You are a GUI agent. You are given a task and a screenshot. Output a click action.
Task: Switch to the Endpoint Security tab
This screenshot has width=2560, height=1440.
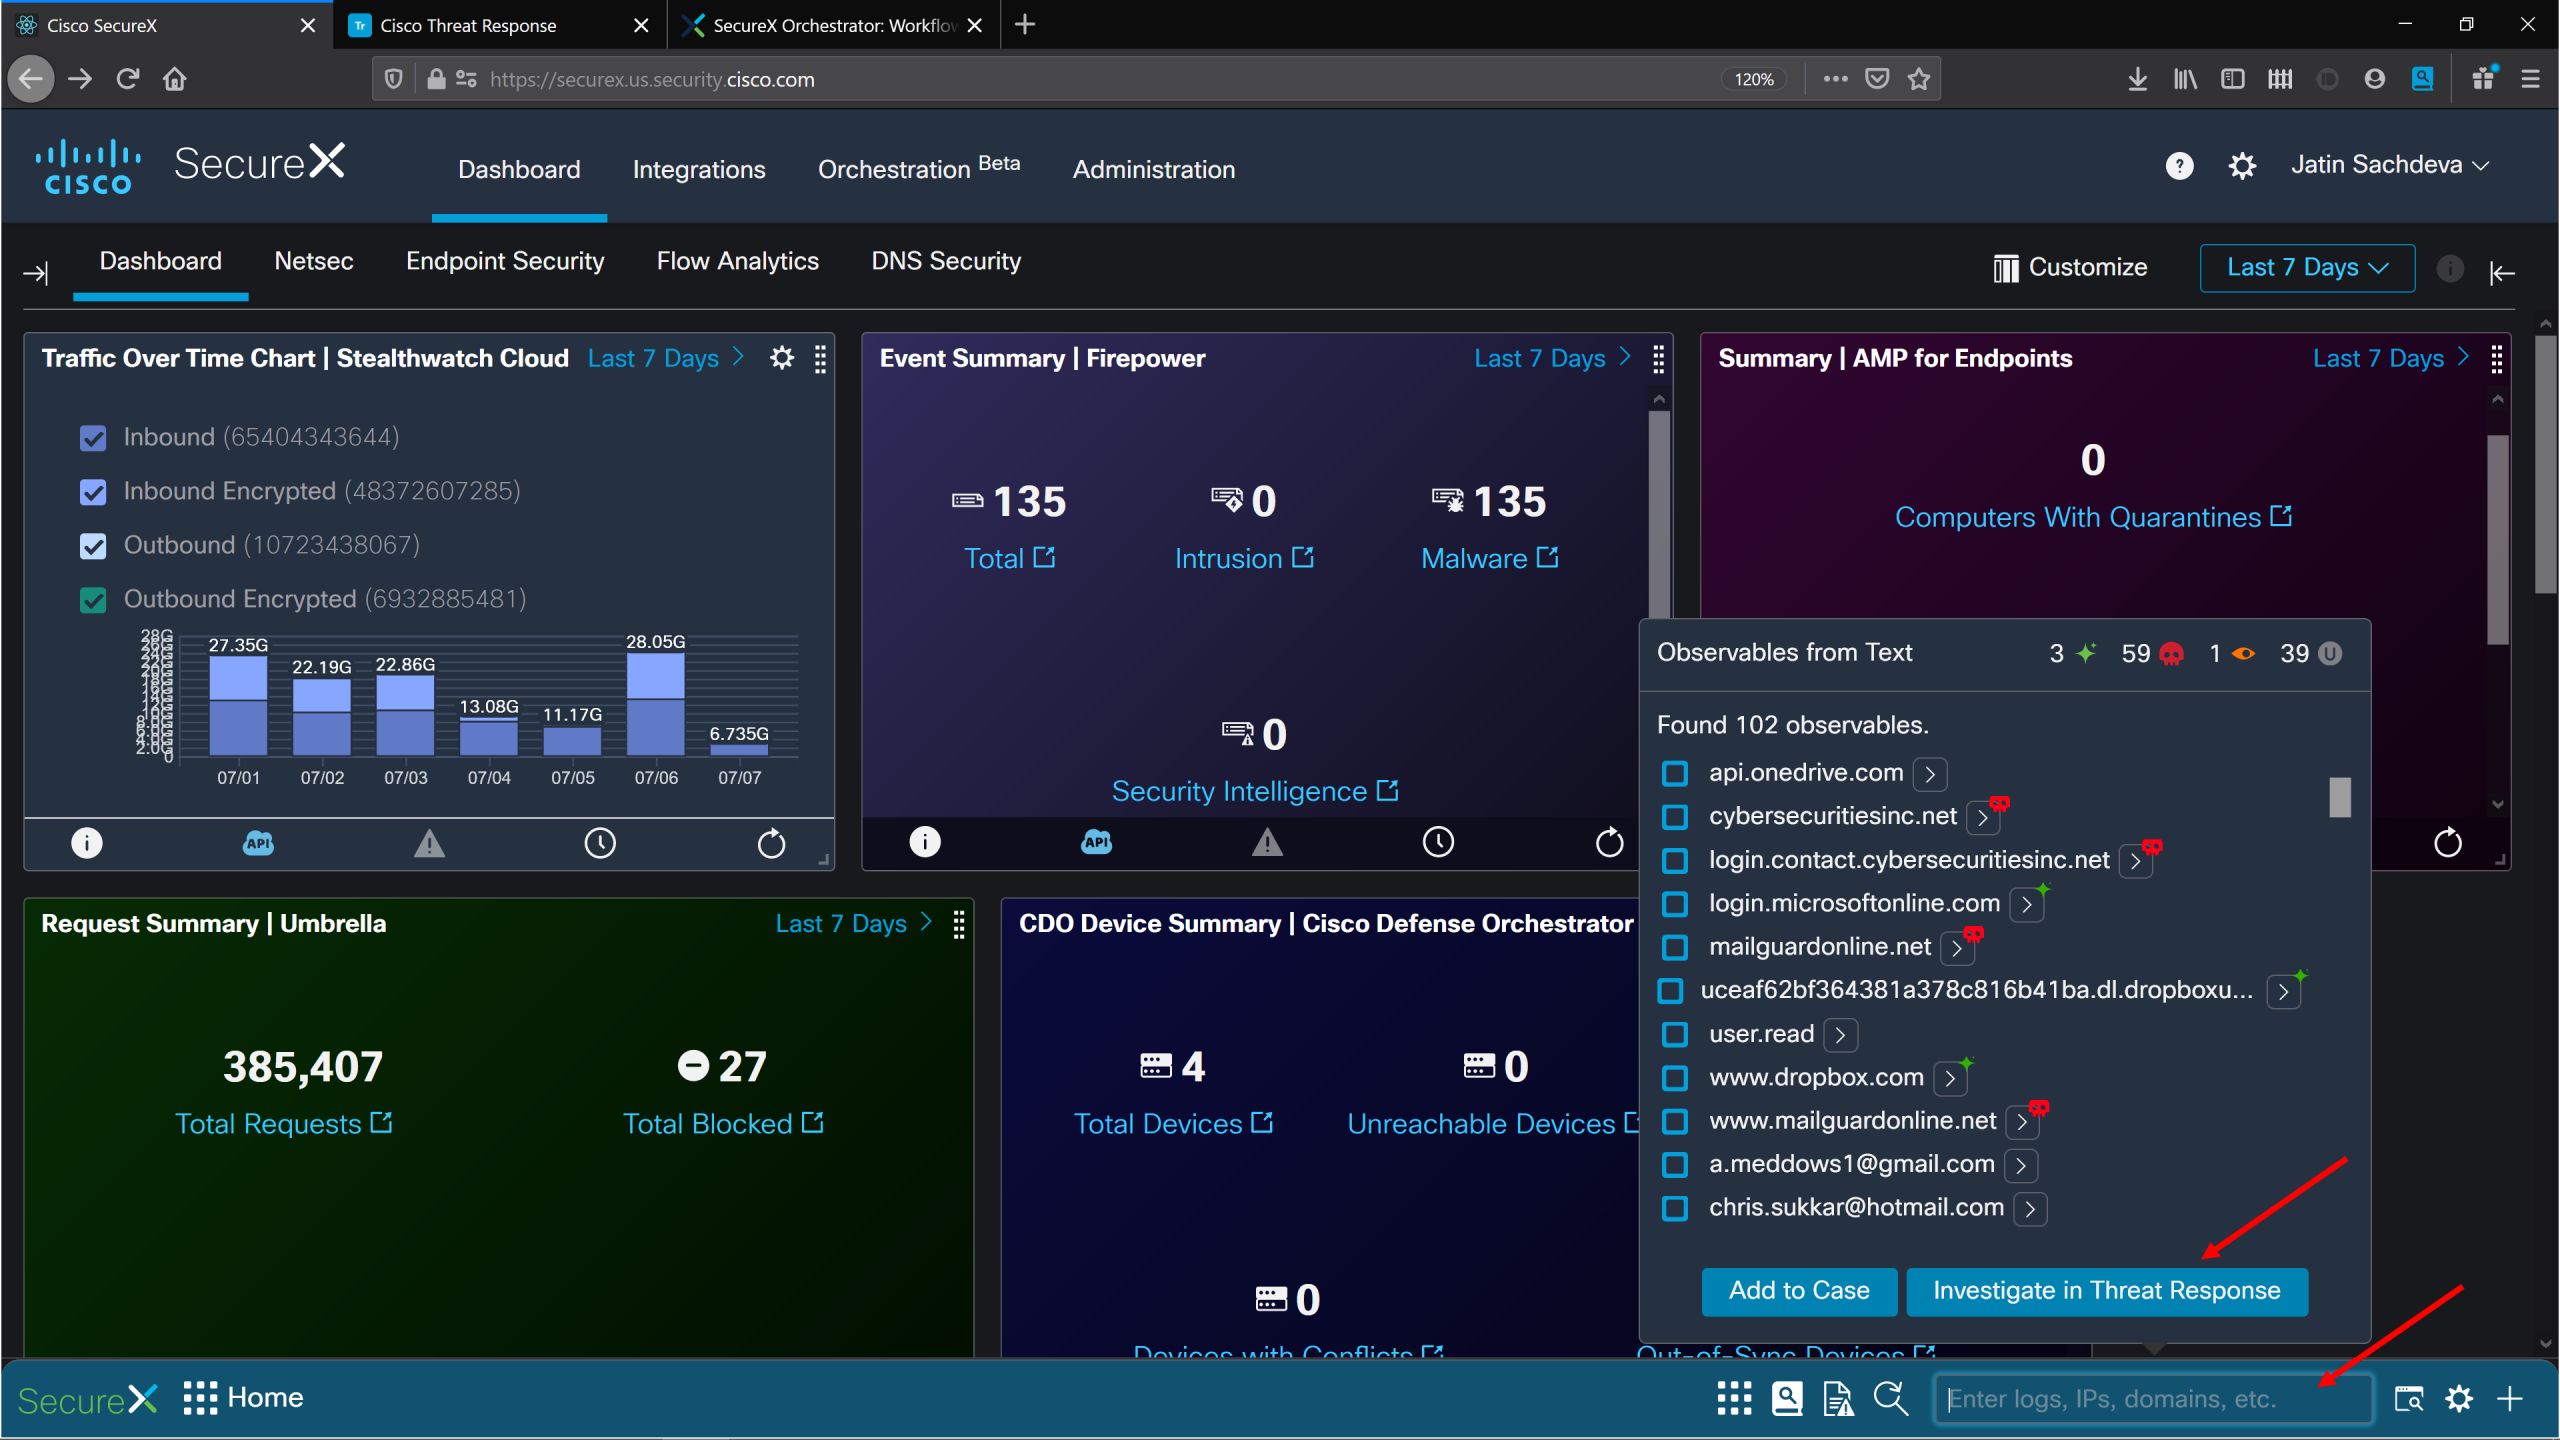click(505, 262)
